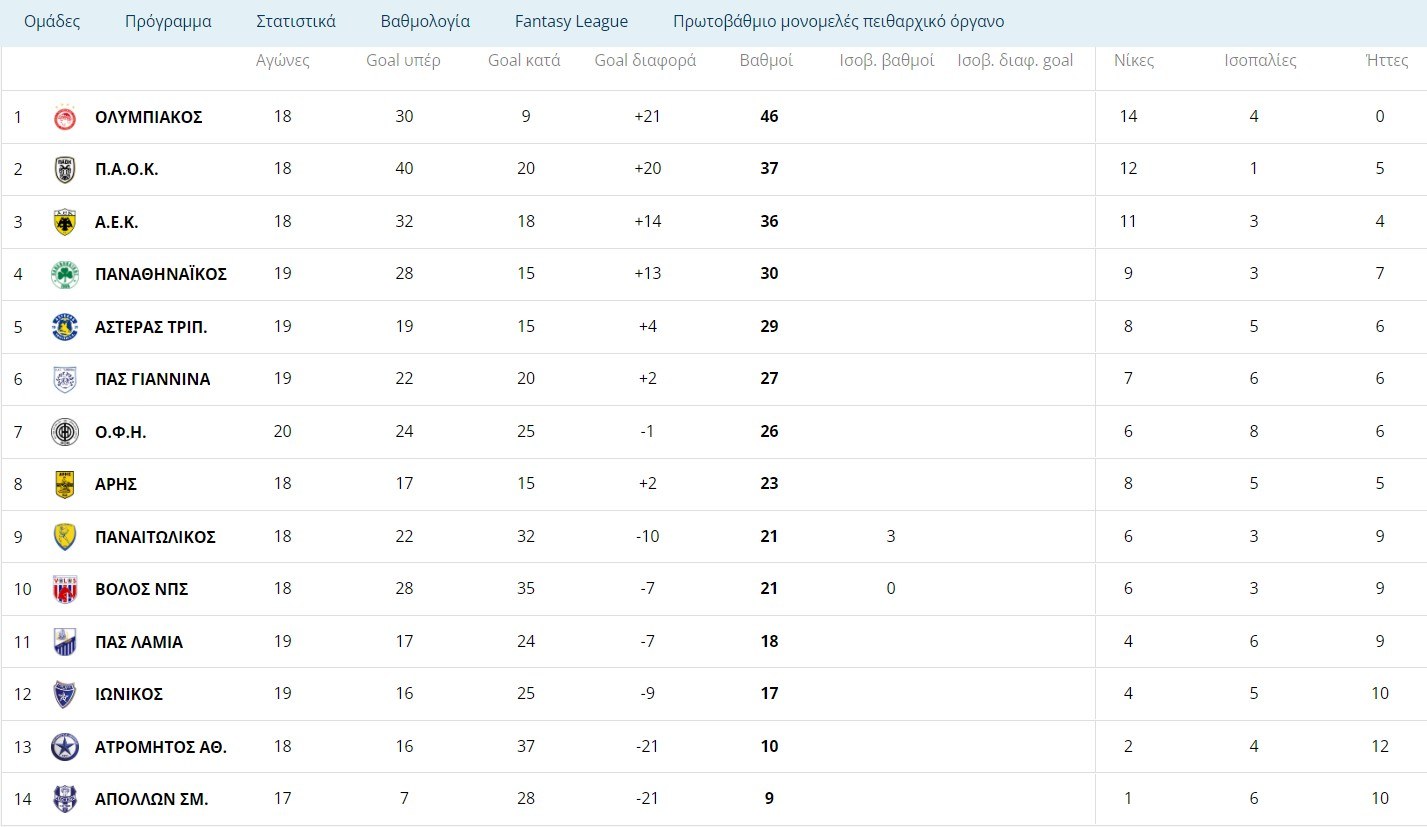This screenshot has width=1427, height=827.
Task: Click the Ο.Φ.Η. round club emblem
Action: [65, 432]
